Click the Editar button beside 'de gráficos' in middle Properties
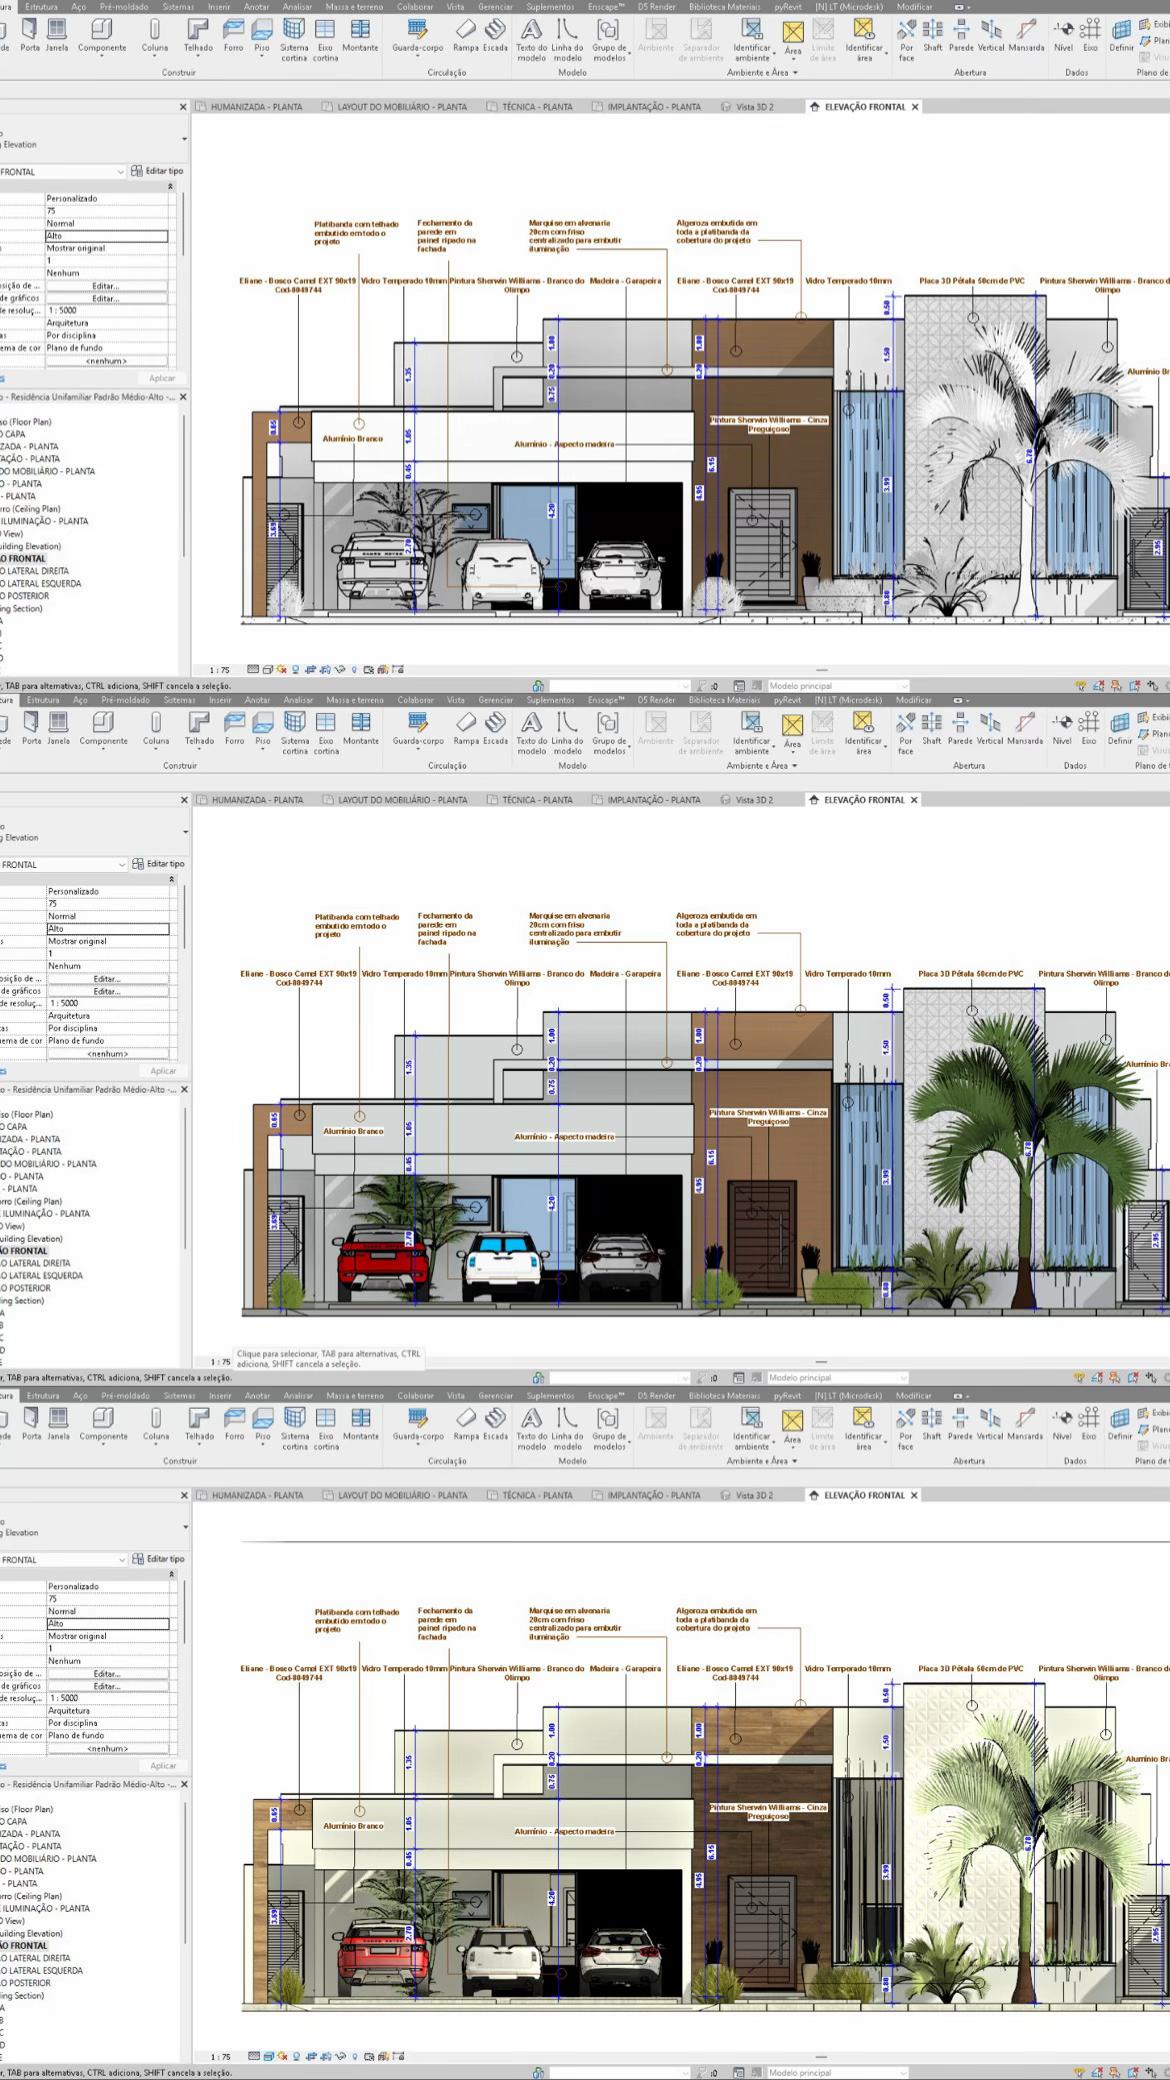Viewport: 1170px width, 2080px height. tap(107, 991)
